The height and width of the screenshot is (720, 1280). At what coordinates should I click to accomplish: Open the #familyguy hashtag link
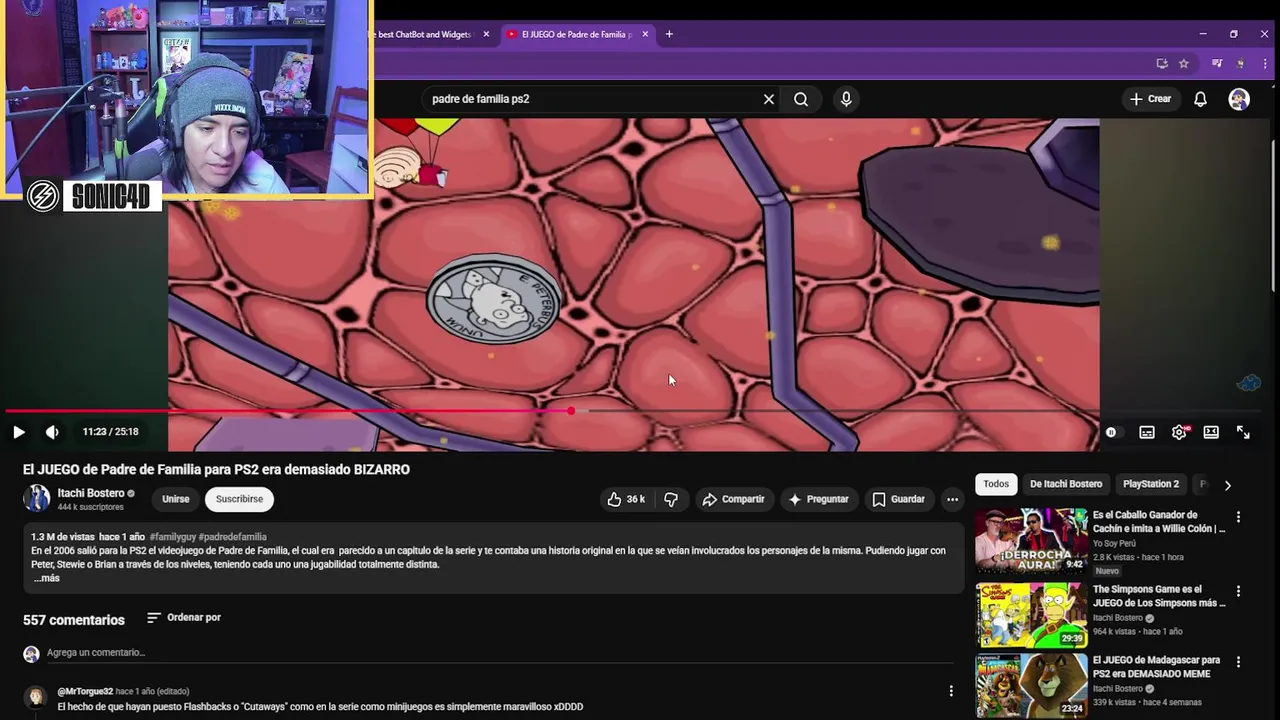[172, 537]
